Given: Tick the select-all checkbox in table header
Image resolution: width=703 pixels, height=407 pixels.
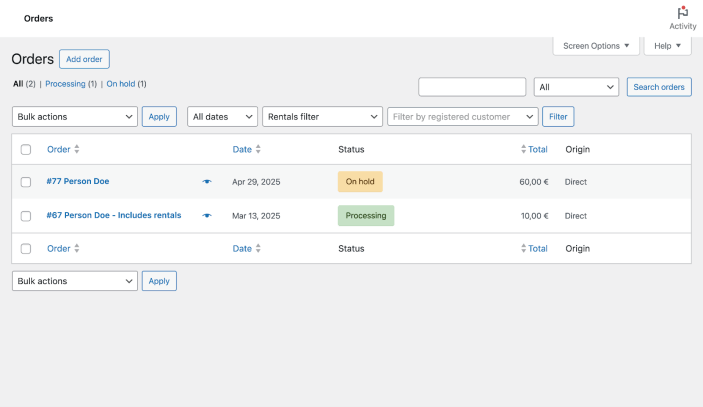Looking at the screenshot, I should pos(26,150).
